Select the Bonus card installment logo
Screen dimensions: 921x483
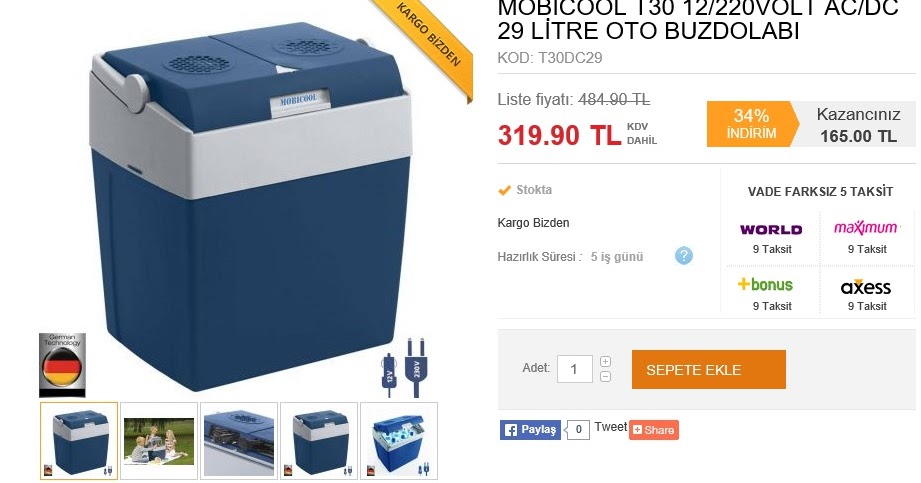click(x=765, y=284)
